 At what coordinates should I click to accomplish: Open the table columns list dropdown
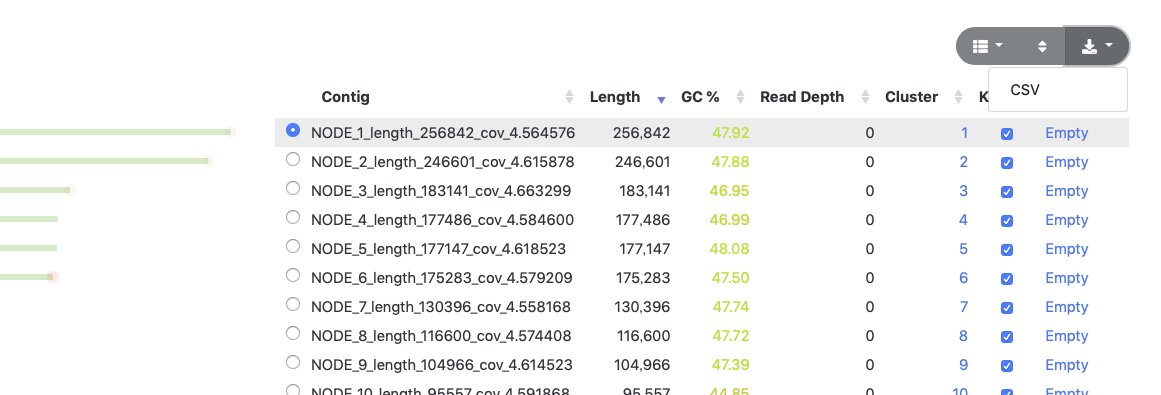click(x=988, y=46)
